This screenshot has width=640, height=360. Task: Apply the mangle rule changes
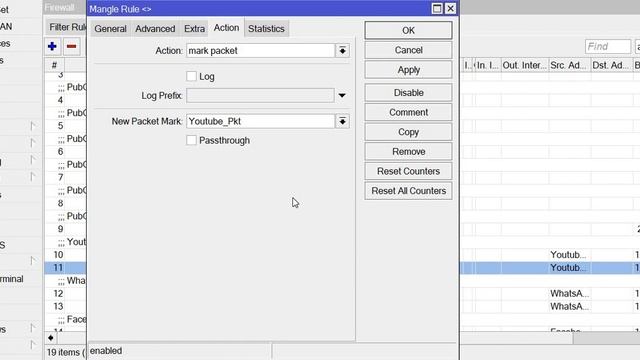408,70
